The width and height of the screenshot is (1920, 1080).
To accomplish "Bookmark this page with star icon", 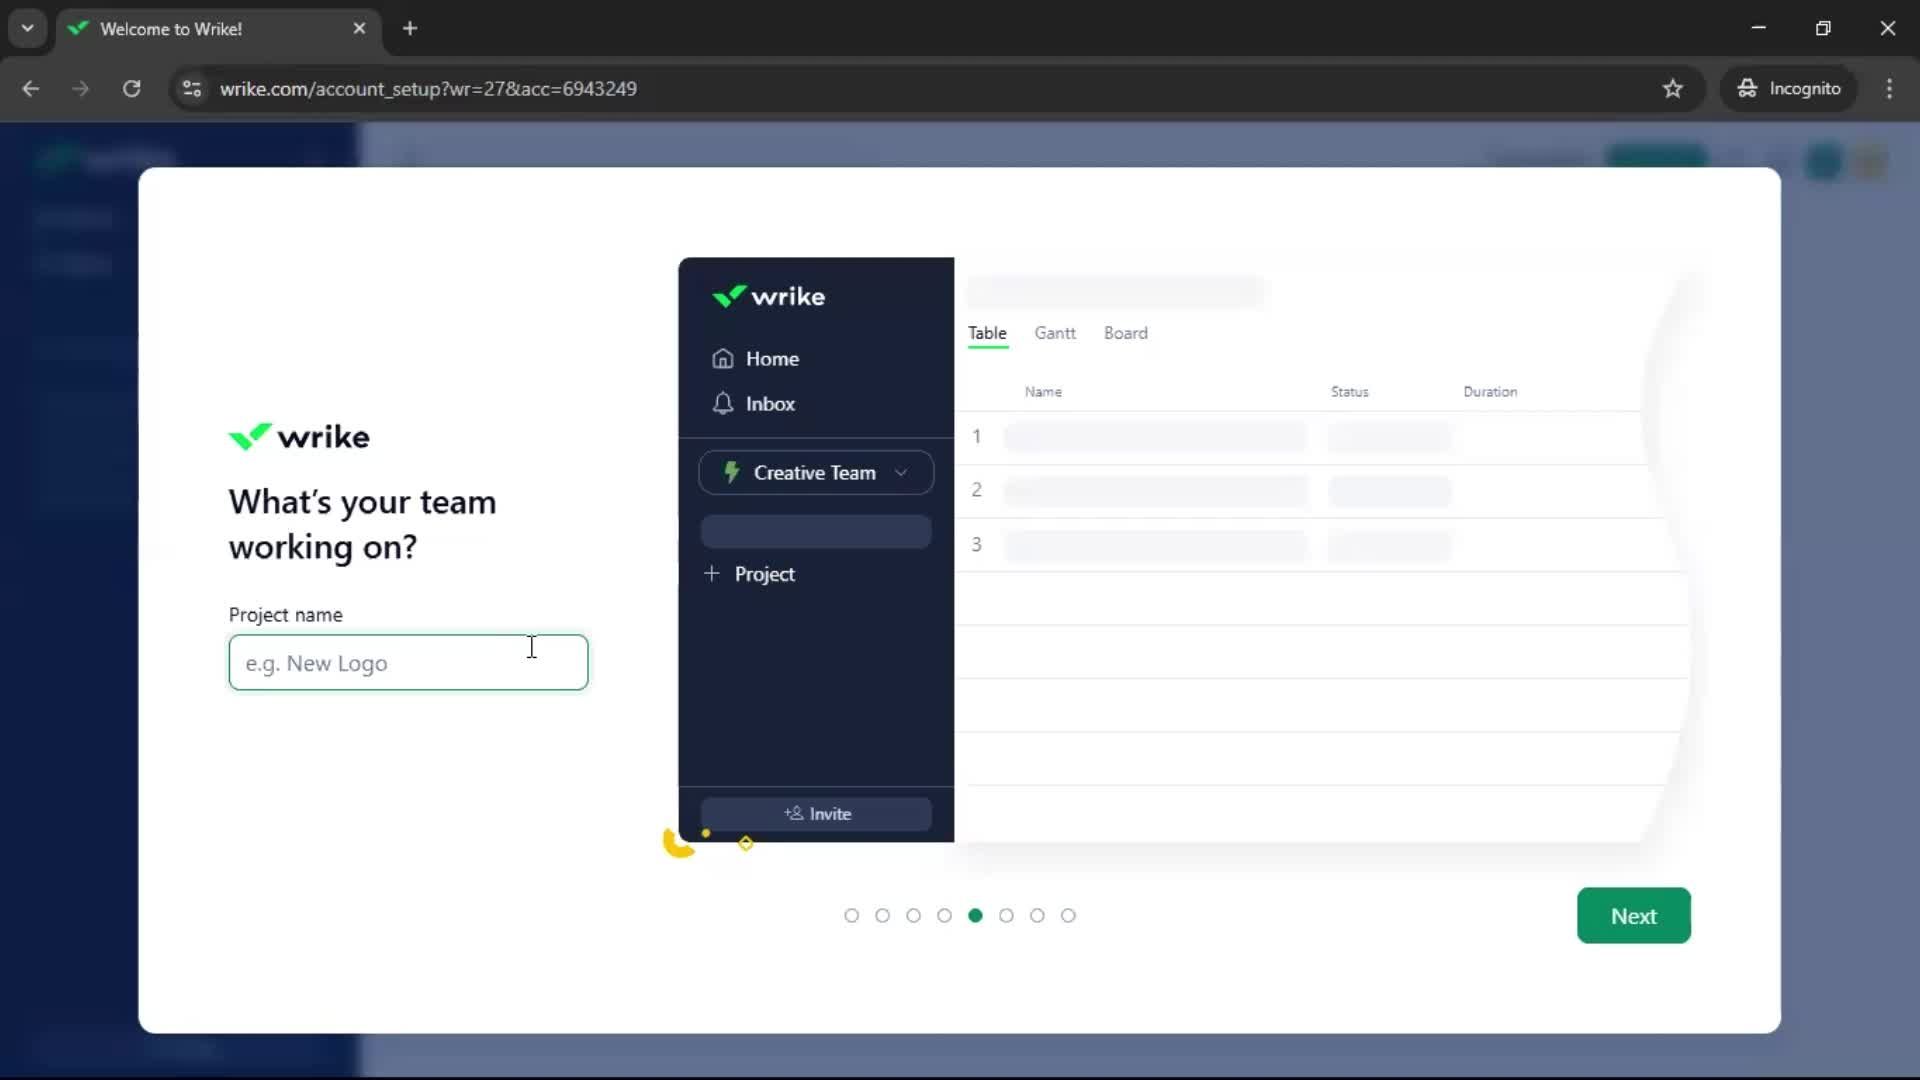I will click(1672, 88).
